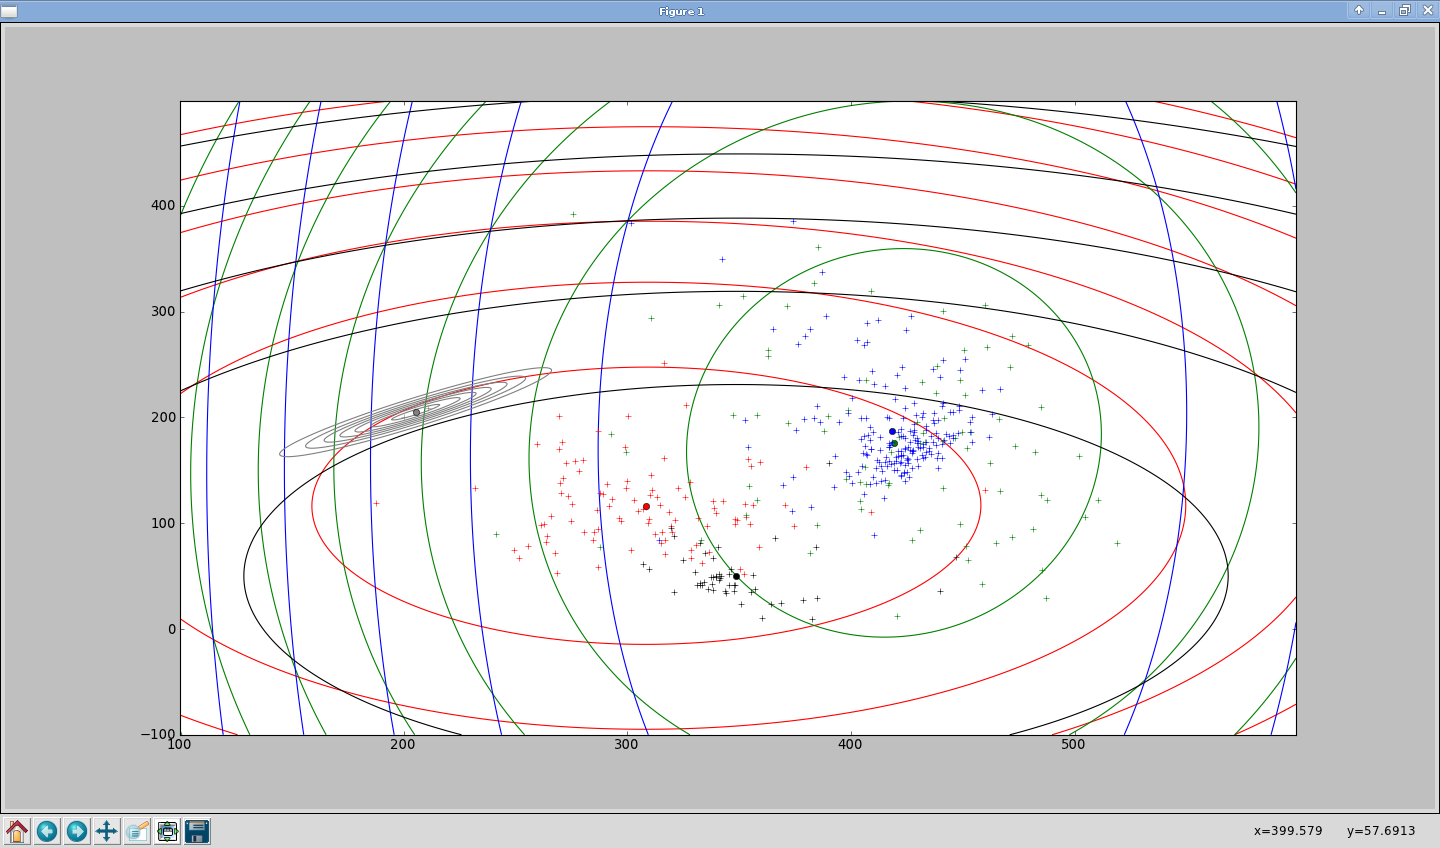Click the 500 tick label on x-axis
Screen dimensions: 1440x848
pyautogui.click(x=1072, y=744)
